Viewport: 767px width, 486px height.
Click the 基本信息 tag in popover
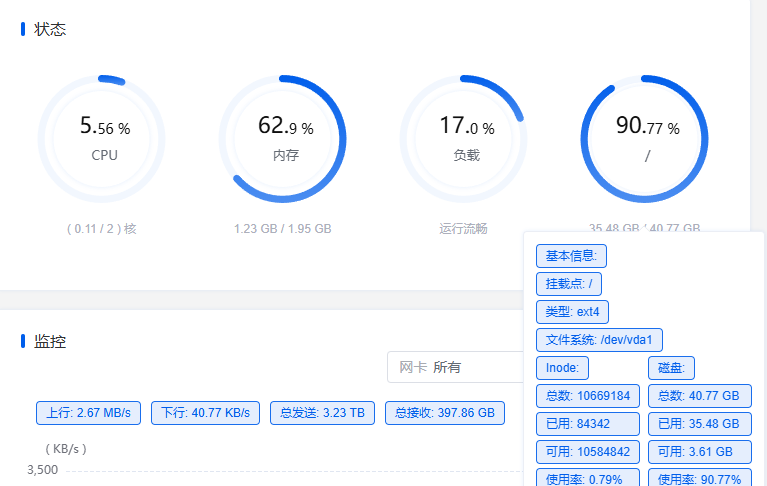tap(571, 256)
